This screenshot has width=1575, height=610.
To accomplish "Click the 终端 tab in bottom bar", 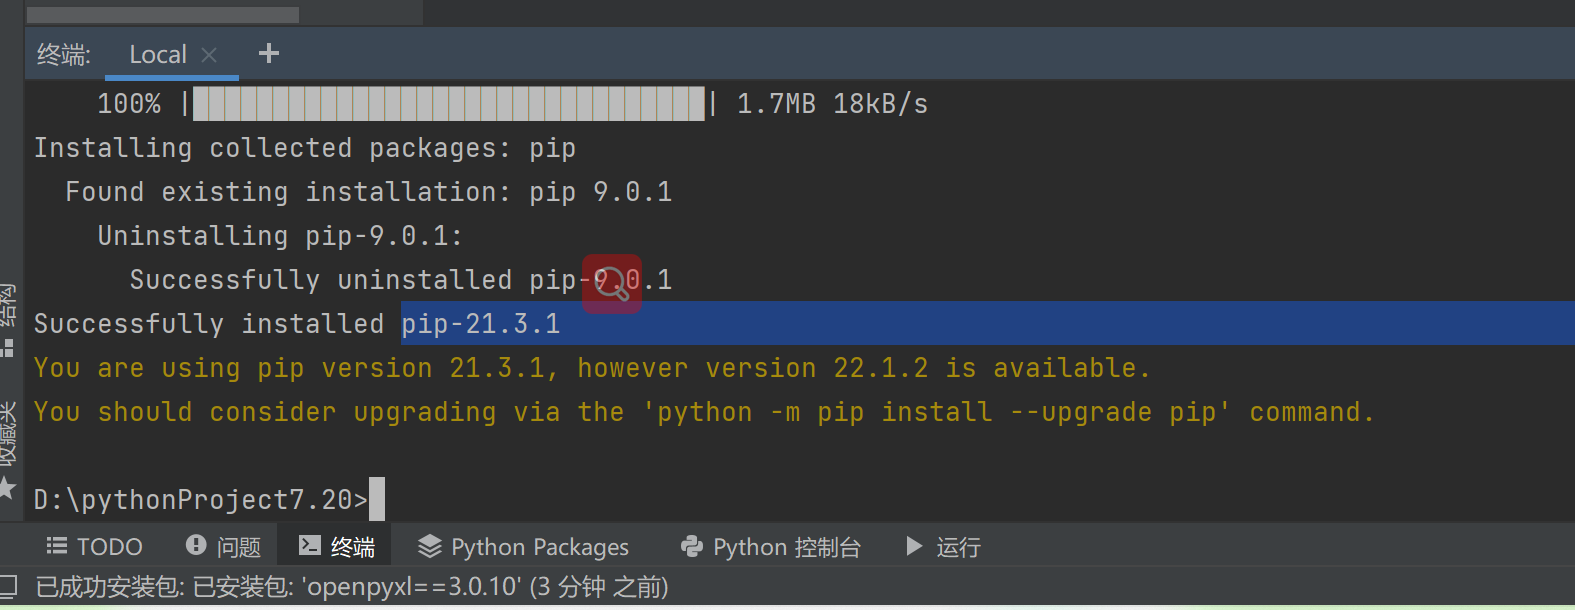I will 338,547.
